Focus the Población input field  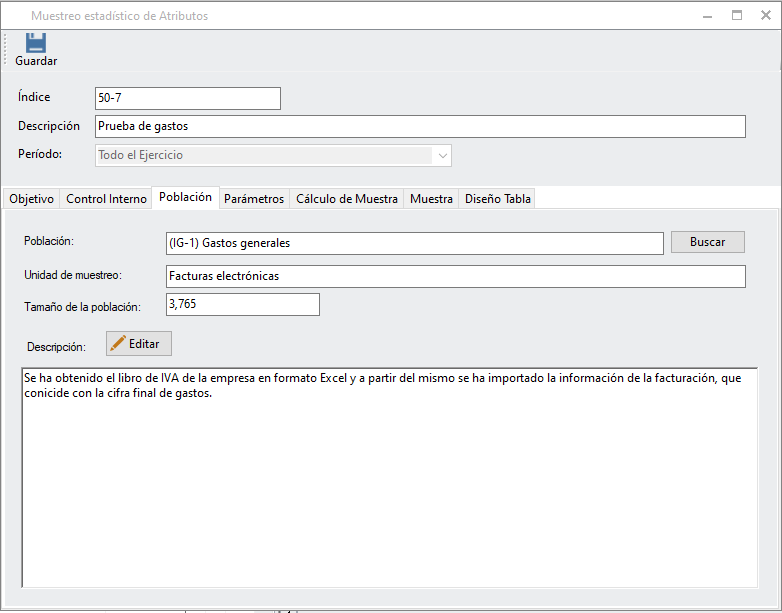click(414, 243)
